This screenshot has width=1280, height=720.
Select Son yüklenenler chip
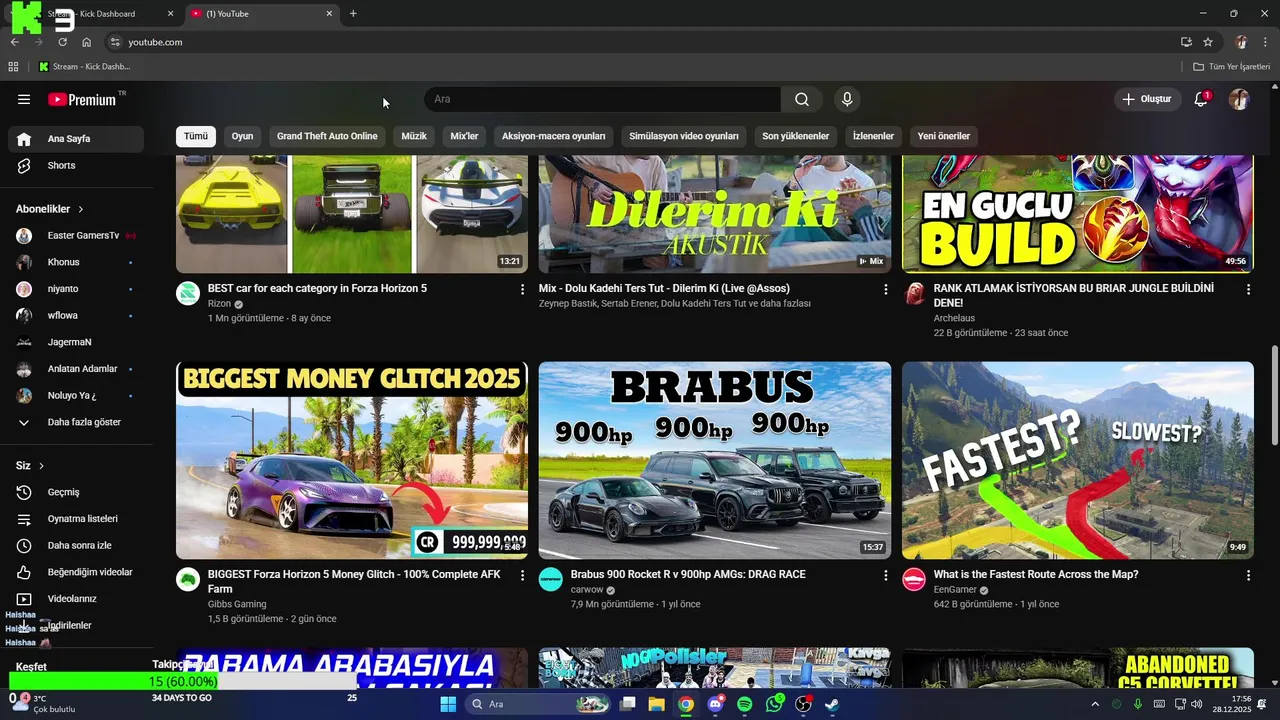pyautogui.click(x=796, y=136)
